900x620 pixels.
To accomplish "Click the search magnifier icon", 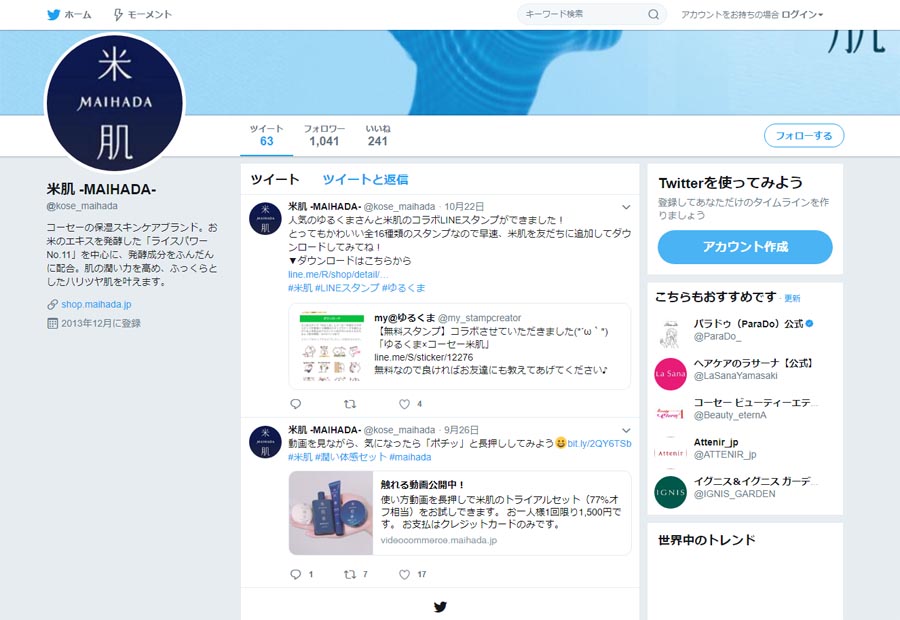I will tap(653, 14).
